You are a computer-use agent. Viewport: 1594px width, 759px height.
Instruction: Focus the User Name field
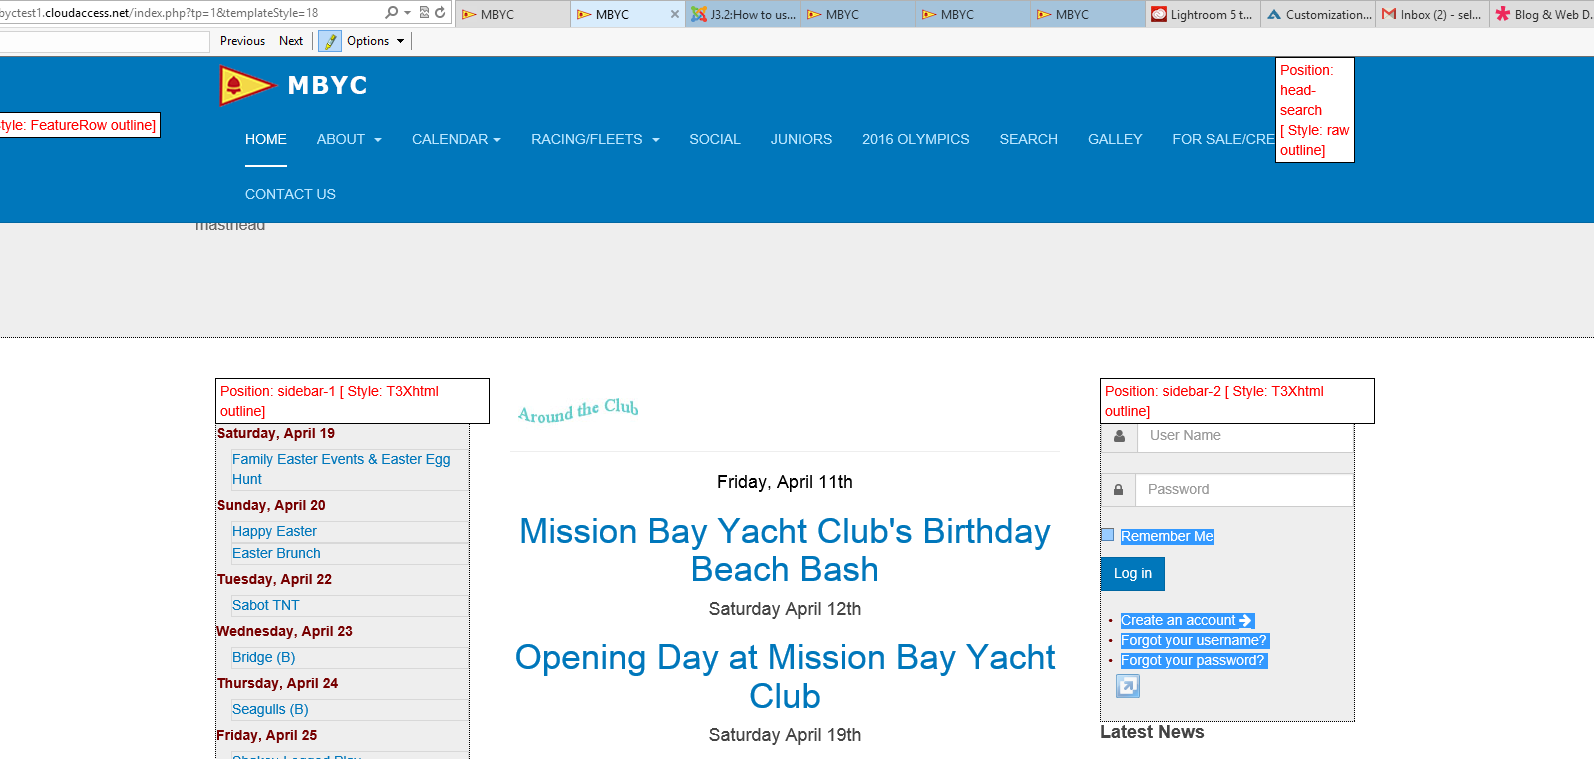pos(1245,436)
